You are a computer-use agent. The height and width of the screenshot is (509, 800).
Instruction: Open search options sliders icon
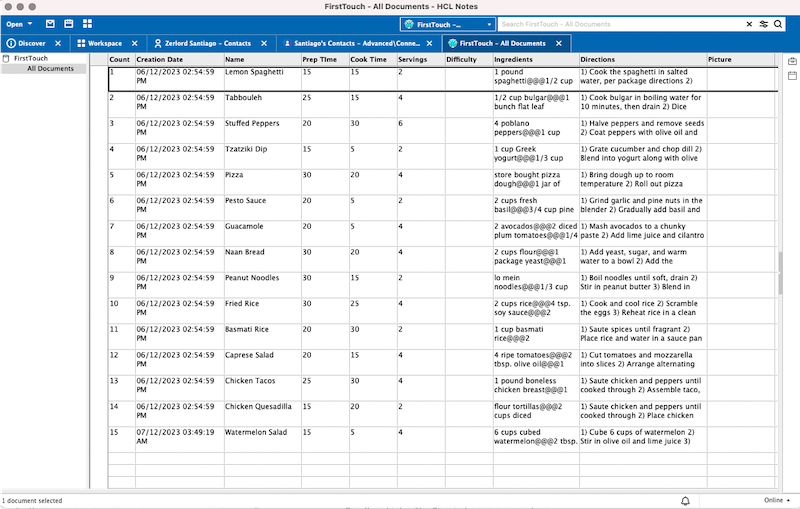point(763,24)
